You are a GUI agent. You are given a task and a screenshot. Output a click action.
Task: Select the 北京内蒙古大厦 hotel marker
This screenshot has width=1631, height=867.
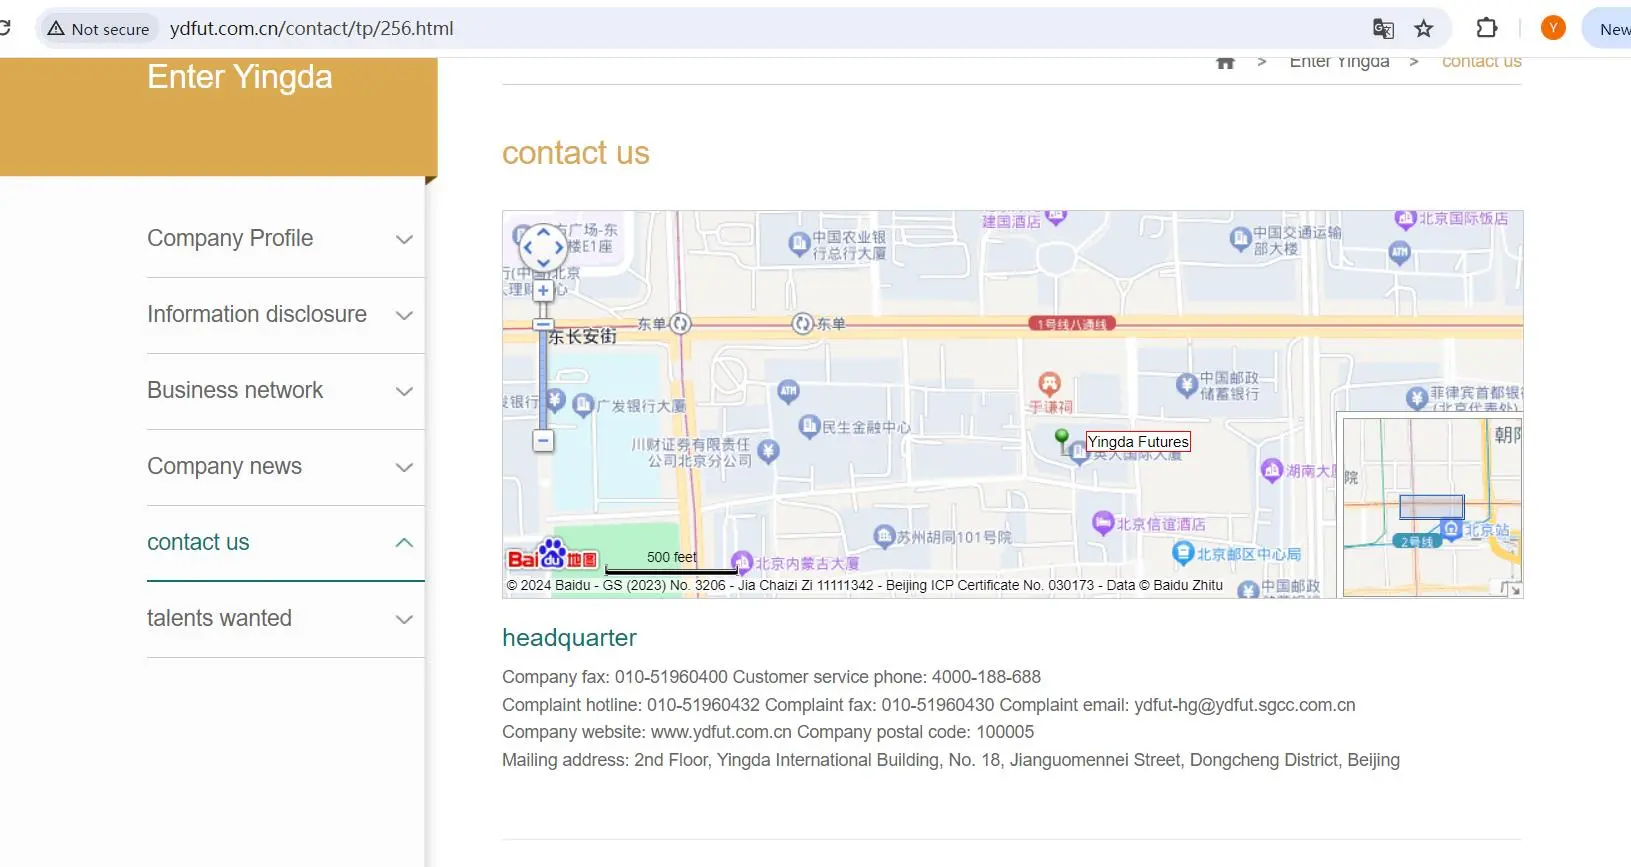tap(741, 562)
